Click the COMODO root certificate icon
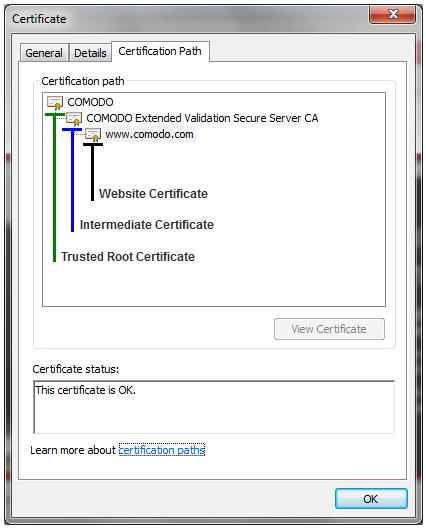The width and height of the screenshot is (426, 528). coord(55,103)
